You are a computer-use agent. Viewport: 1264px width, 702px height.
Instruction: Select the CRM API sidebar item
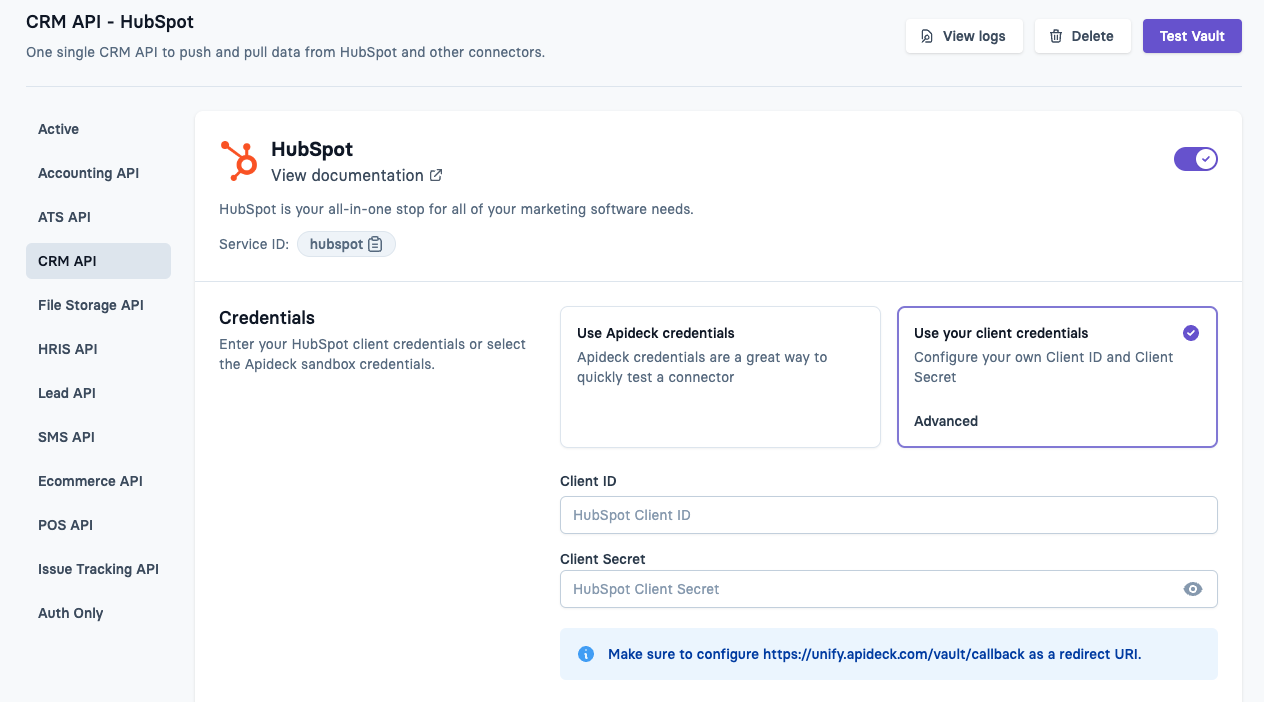tap(98, 261)
